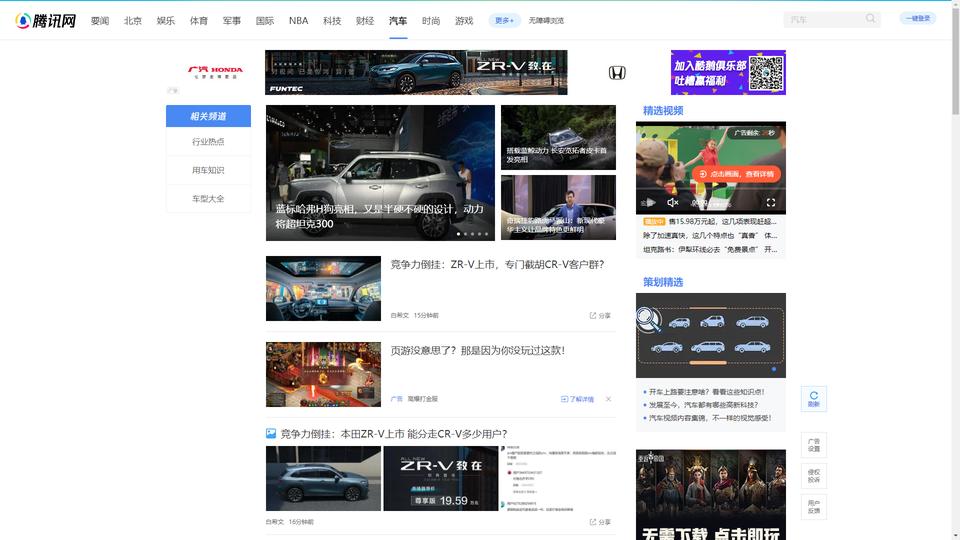
Task: Click the Tencent 腾讯网 logo
Action: (46, 20)
